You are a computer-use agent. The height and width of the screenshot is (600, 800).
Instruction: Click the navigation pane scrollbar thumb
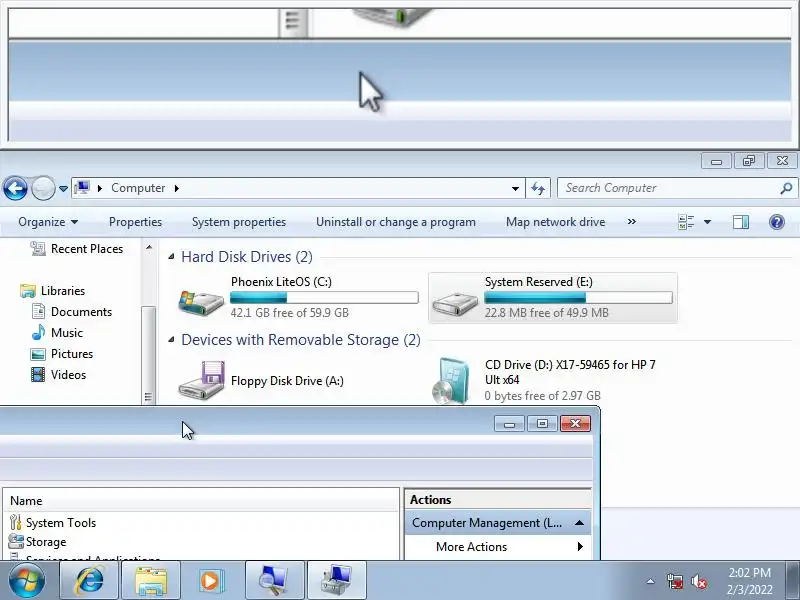click(x=148, y=355)
